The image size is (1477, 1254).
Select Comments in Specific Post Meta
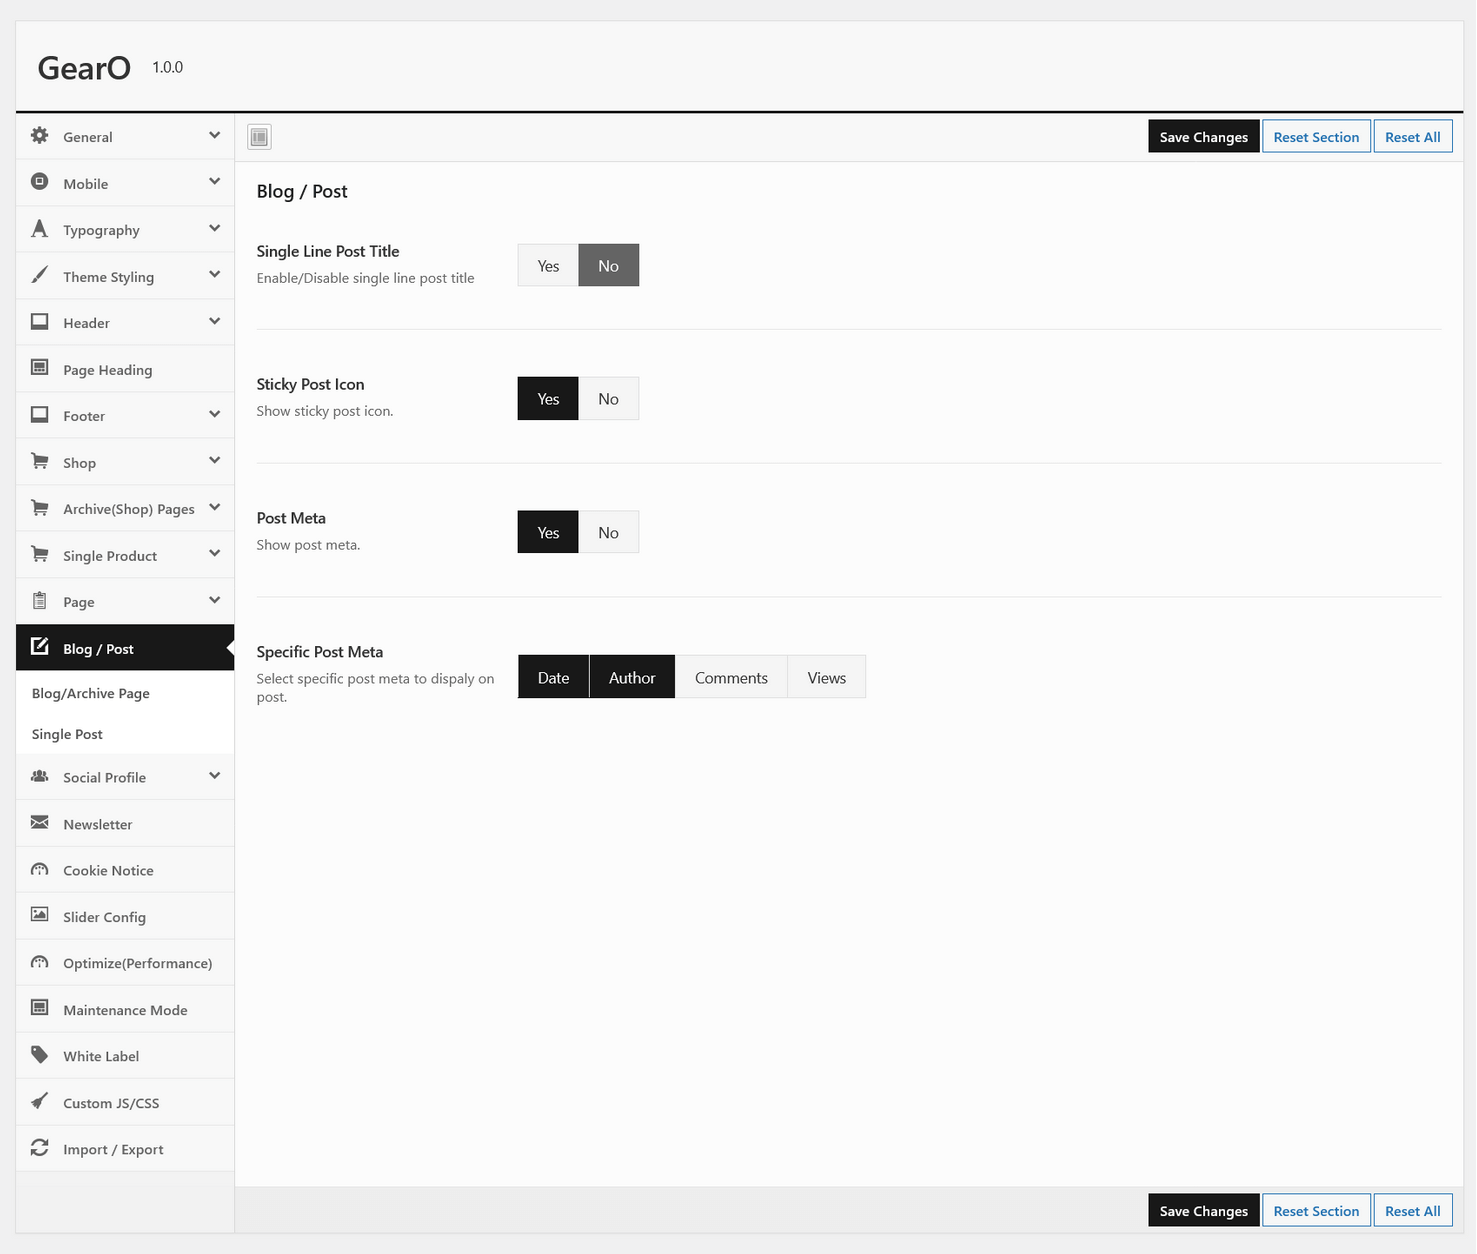[x=731, y=678]
